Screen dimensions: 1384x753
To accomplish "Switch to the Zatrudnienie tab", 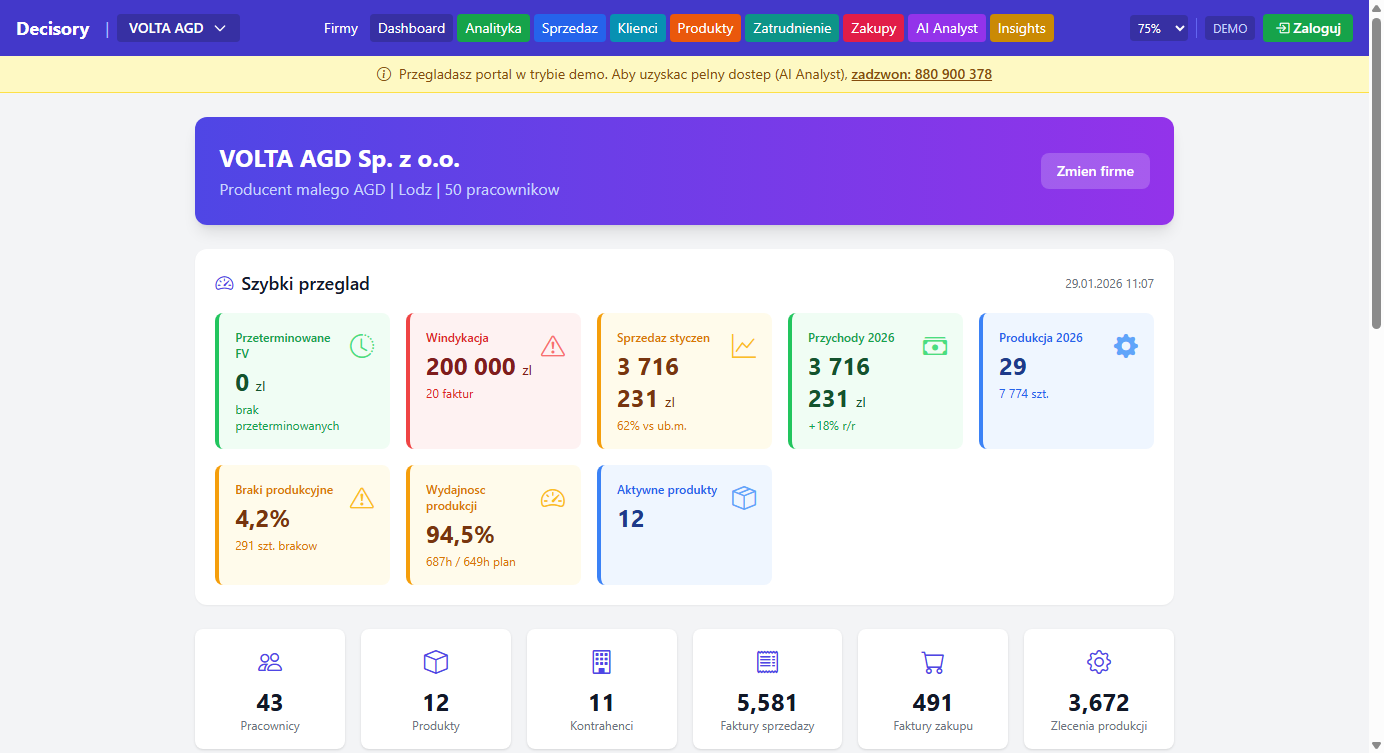I will click(792, 28).
